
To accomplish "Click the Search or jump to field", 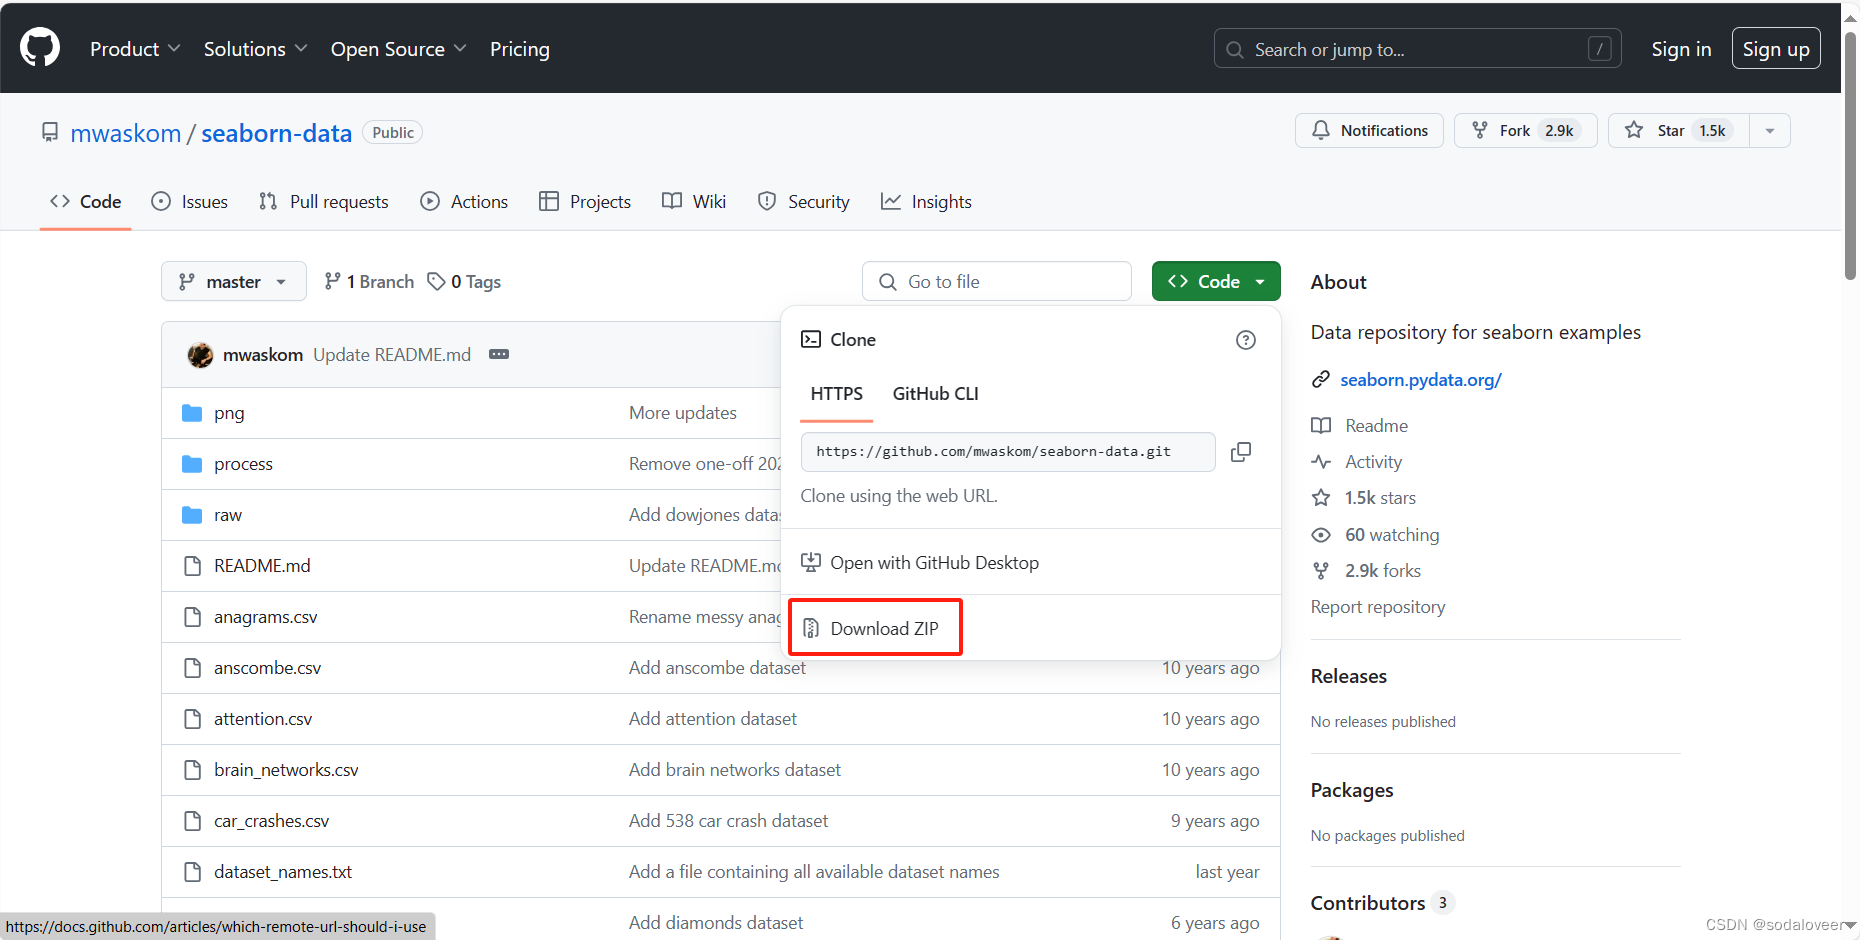I will (x=1417, y=49).
